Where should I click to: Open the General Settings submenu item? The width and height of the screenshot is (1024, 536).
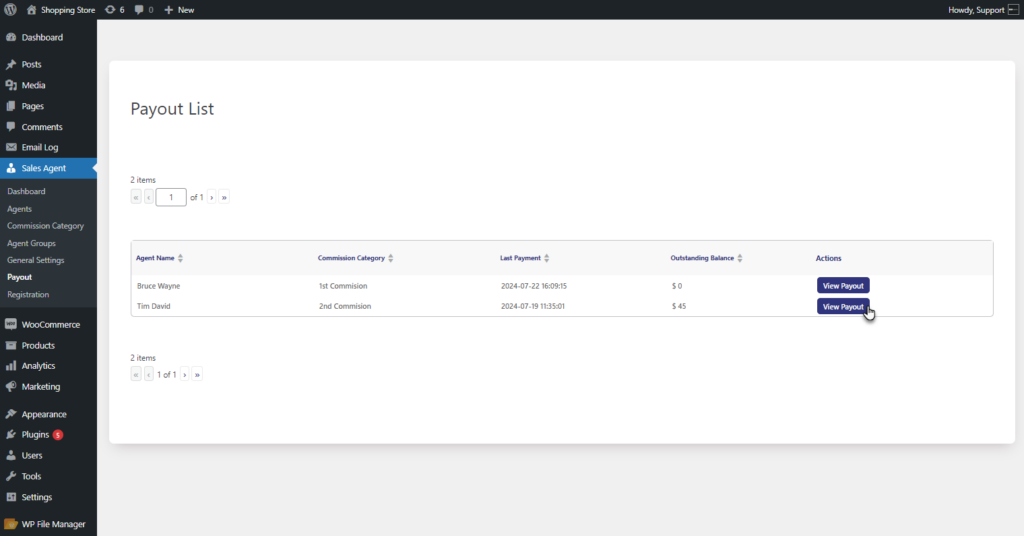(36, 260)
